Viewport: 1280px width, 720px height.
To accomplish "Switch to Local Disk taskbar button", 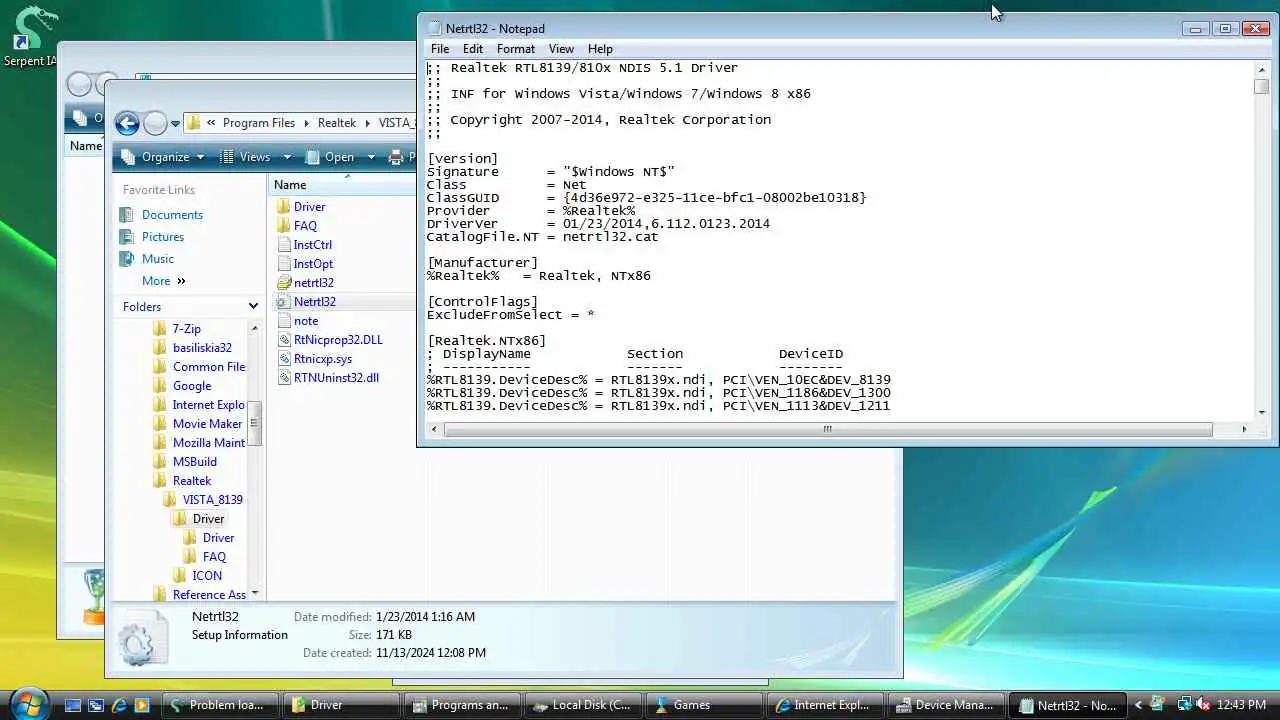I will click(x=583, y=705).
